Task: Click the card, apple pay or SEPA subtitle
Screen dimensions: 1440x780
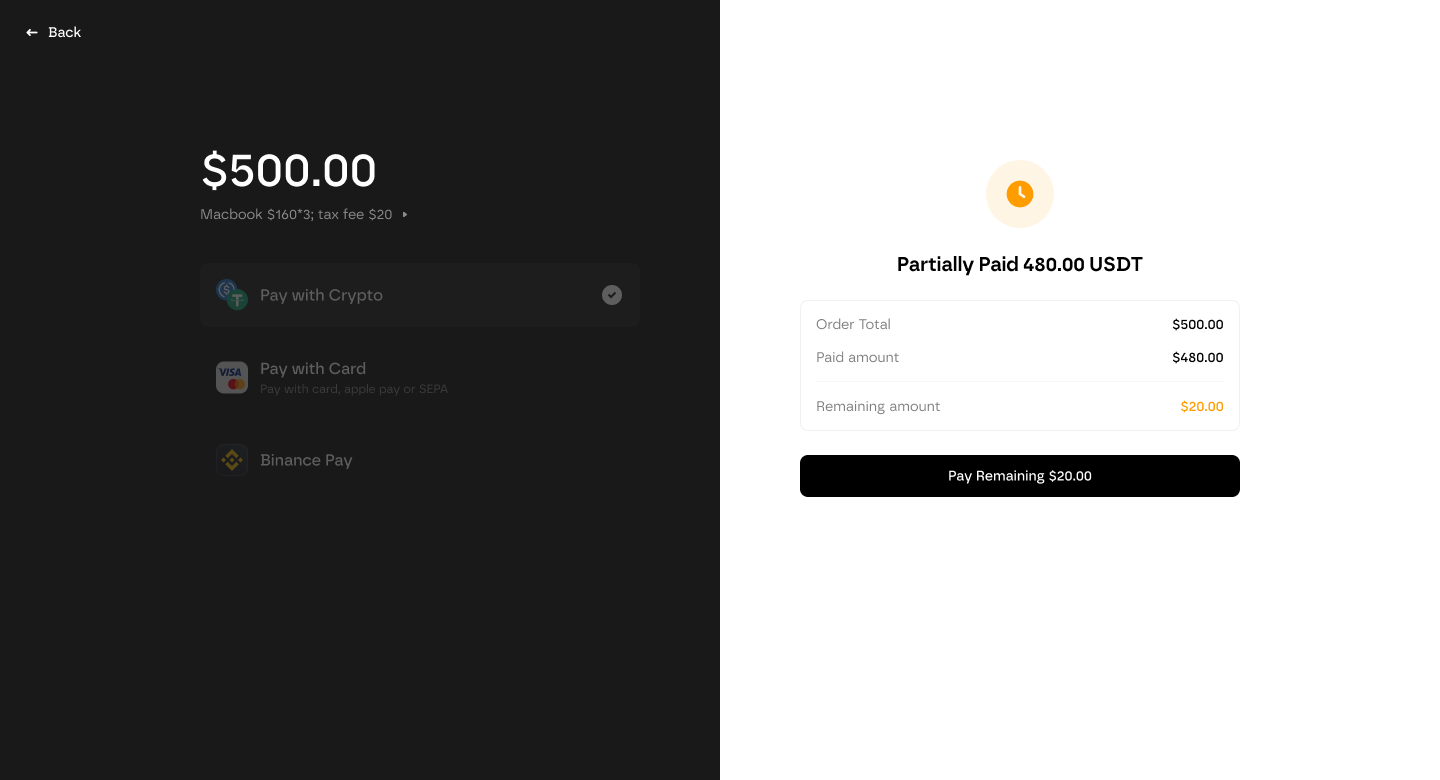Action: 354,389
